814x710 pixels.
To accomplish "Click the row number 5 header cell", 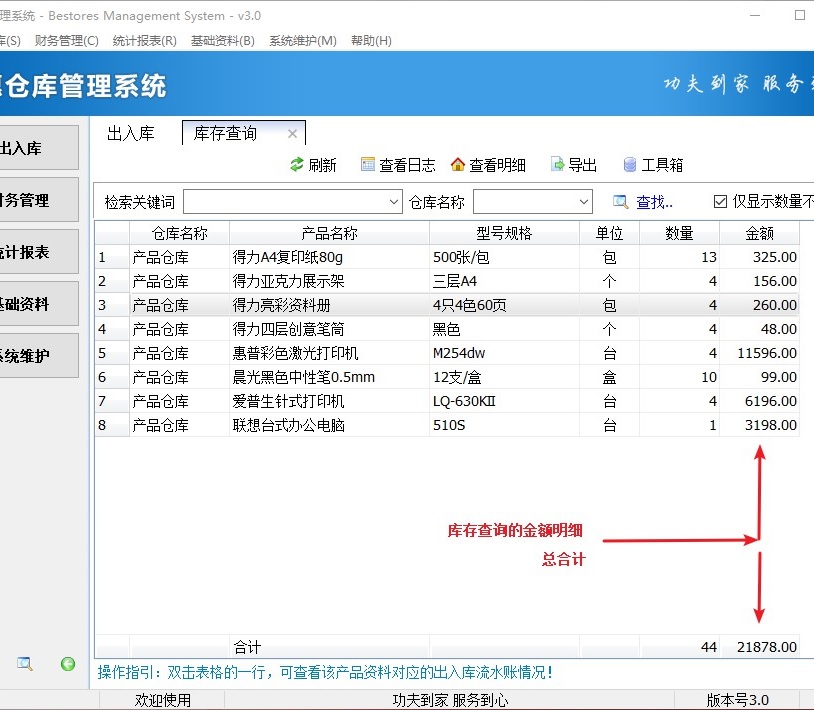I will pos(112,353).
